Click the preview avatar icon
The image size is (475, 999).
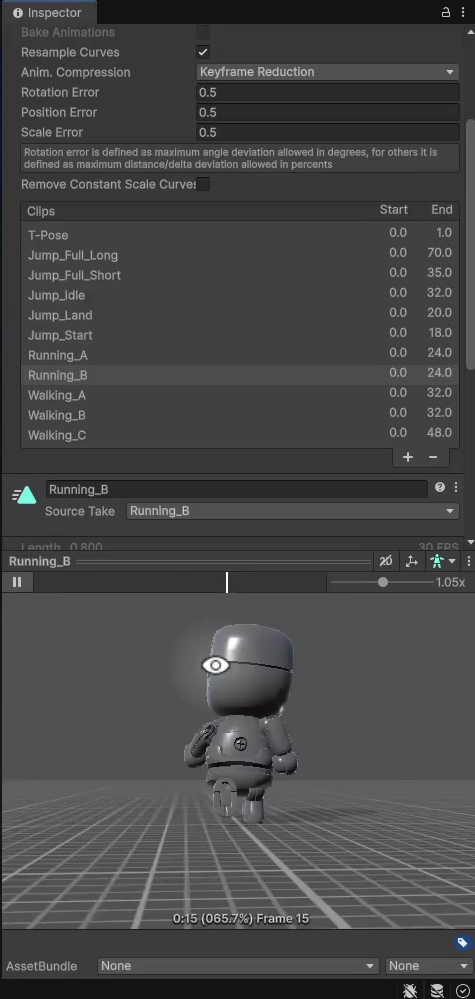pyautogui.click(x=437, y=561)
